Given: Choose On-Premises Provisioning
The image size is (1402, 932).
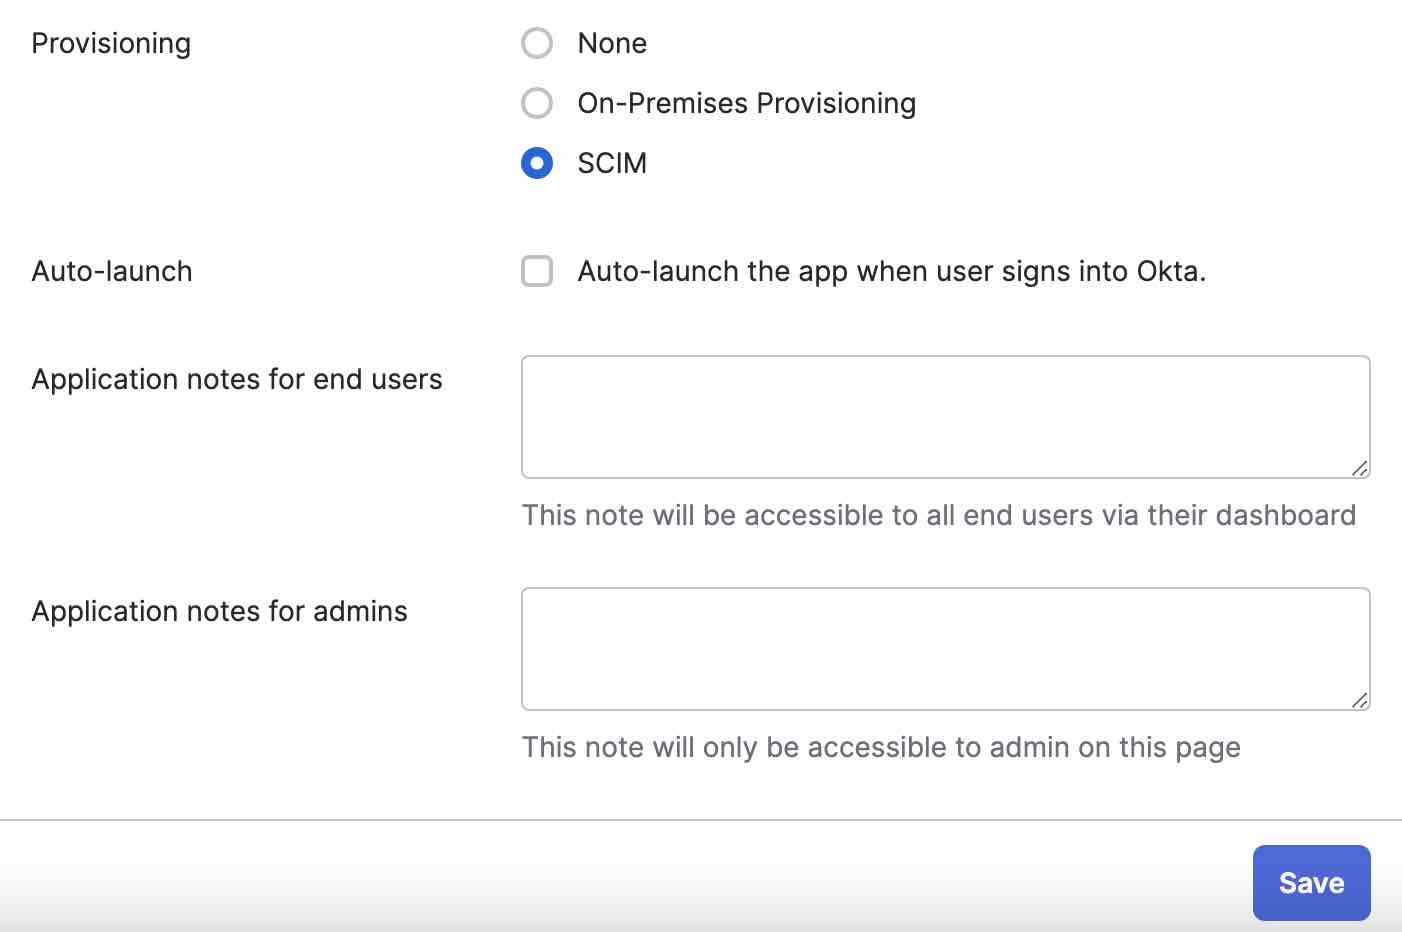Looking at the screenshot, I should [537, 103].
